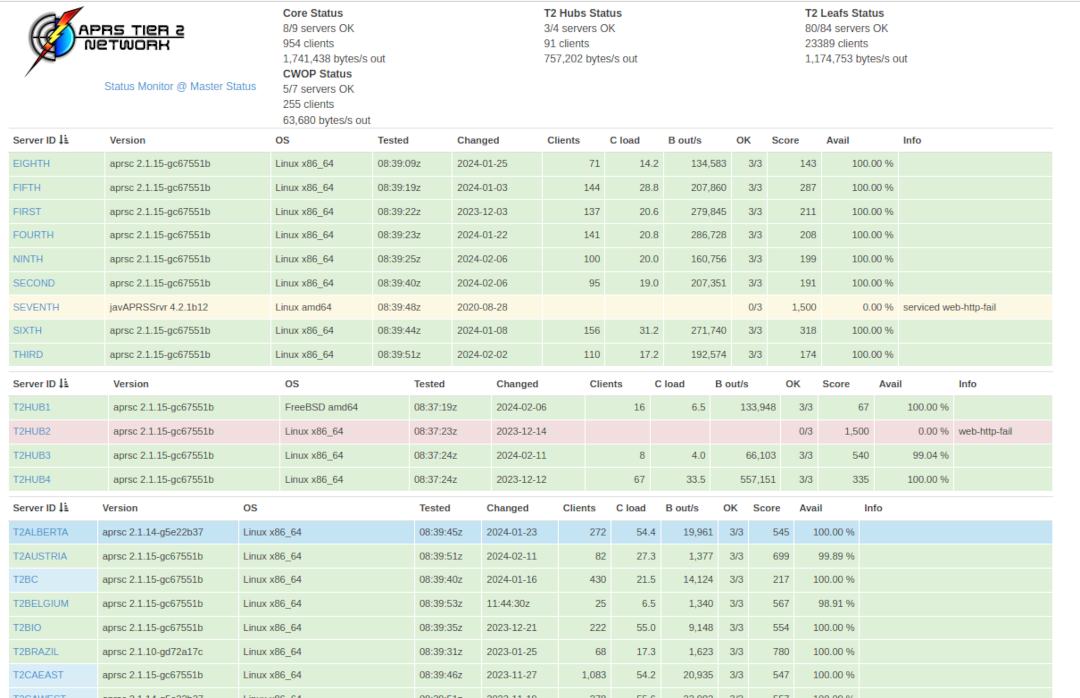The height and width of the screenshot is (698, 1080).
Task: Click Changed column header in core table
Action: click(478, 140)
